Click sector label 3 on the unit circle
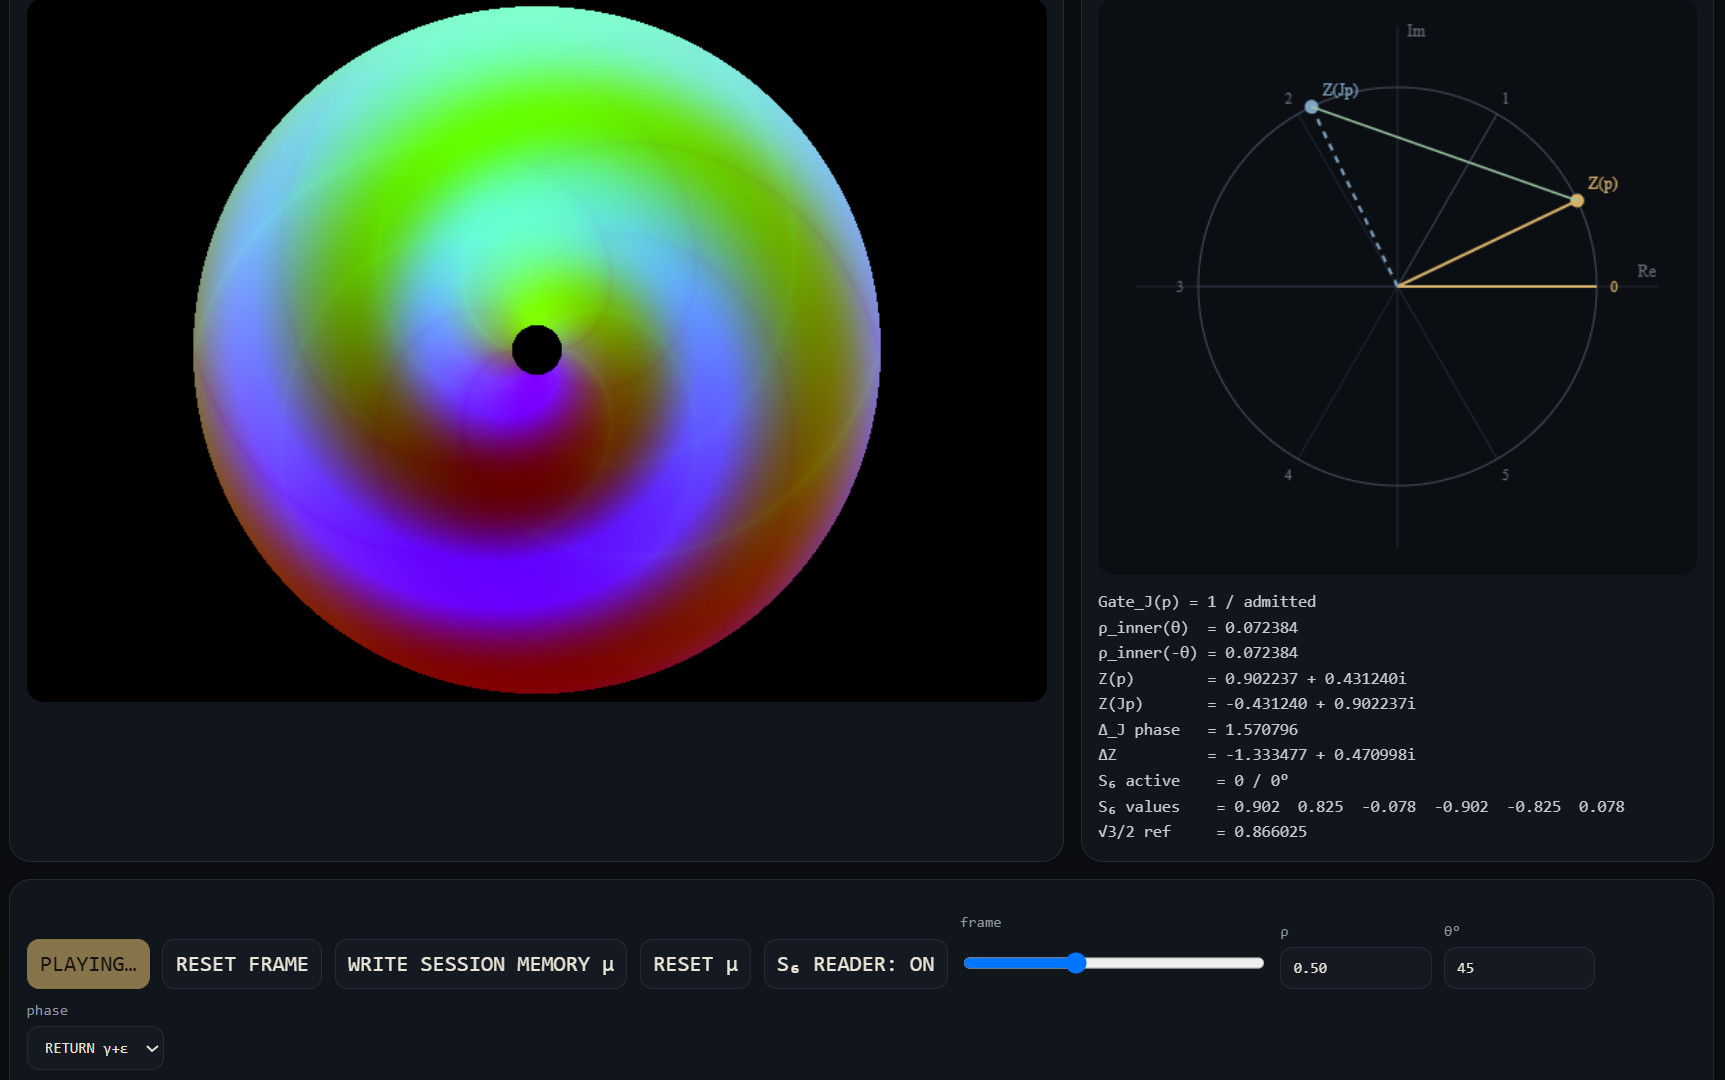Image resolution: width=1725 pixels, height=1080 pixels. tap(1179, 287)
